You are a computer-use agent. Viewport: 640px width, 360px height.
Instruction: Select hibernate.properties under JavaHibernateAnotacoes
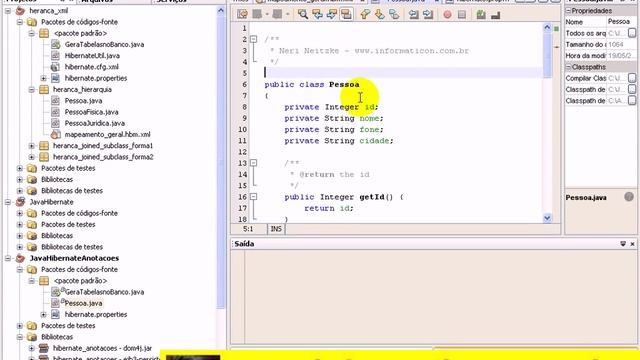(x=96, y=314)
